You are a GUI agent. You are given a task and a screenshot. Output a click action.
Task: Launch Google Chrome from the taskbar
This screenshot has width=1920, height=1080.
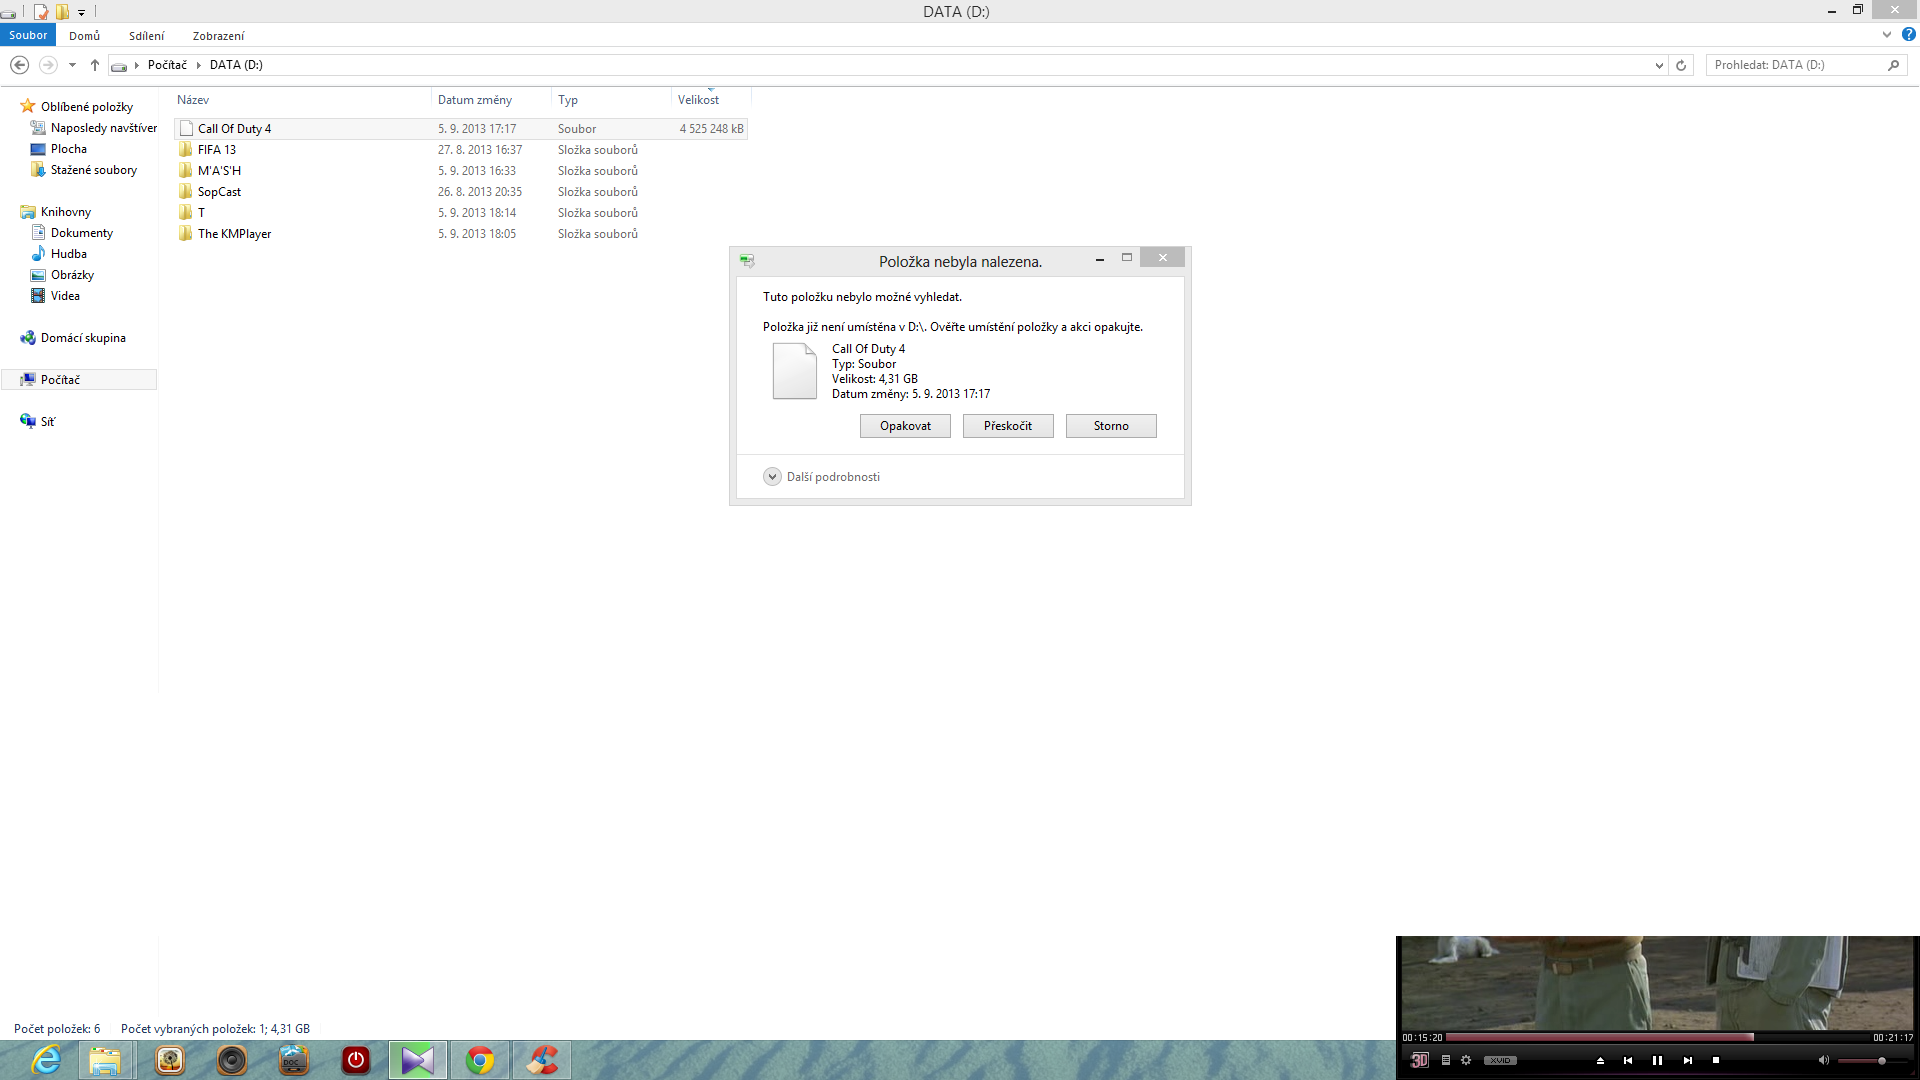(x=480, y=1060)
